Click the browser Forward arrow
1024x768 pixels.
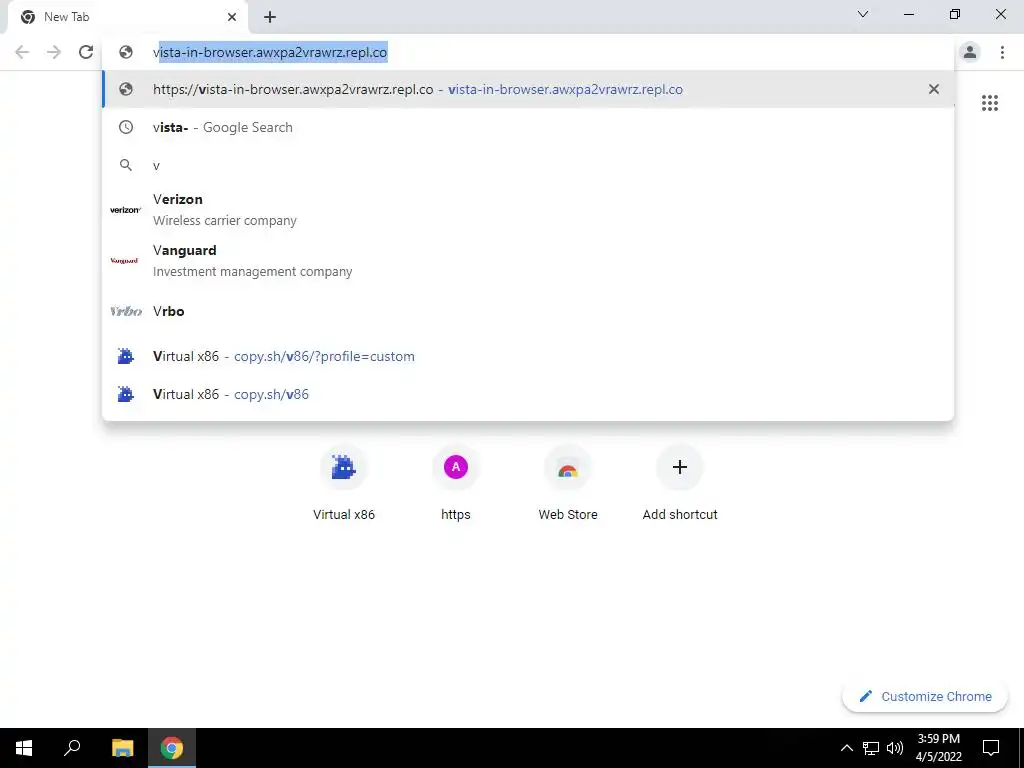click(x=54, y=52)
